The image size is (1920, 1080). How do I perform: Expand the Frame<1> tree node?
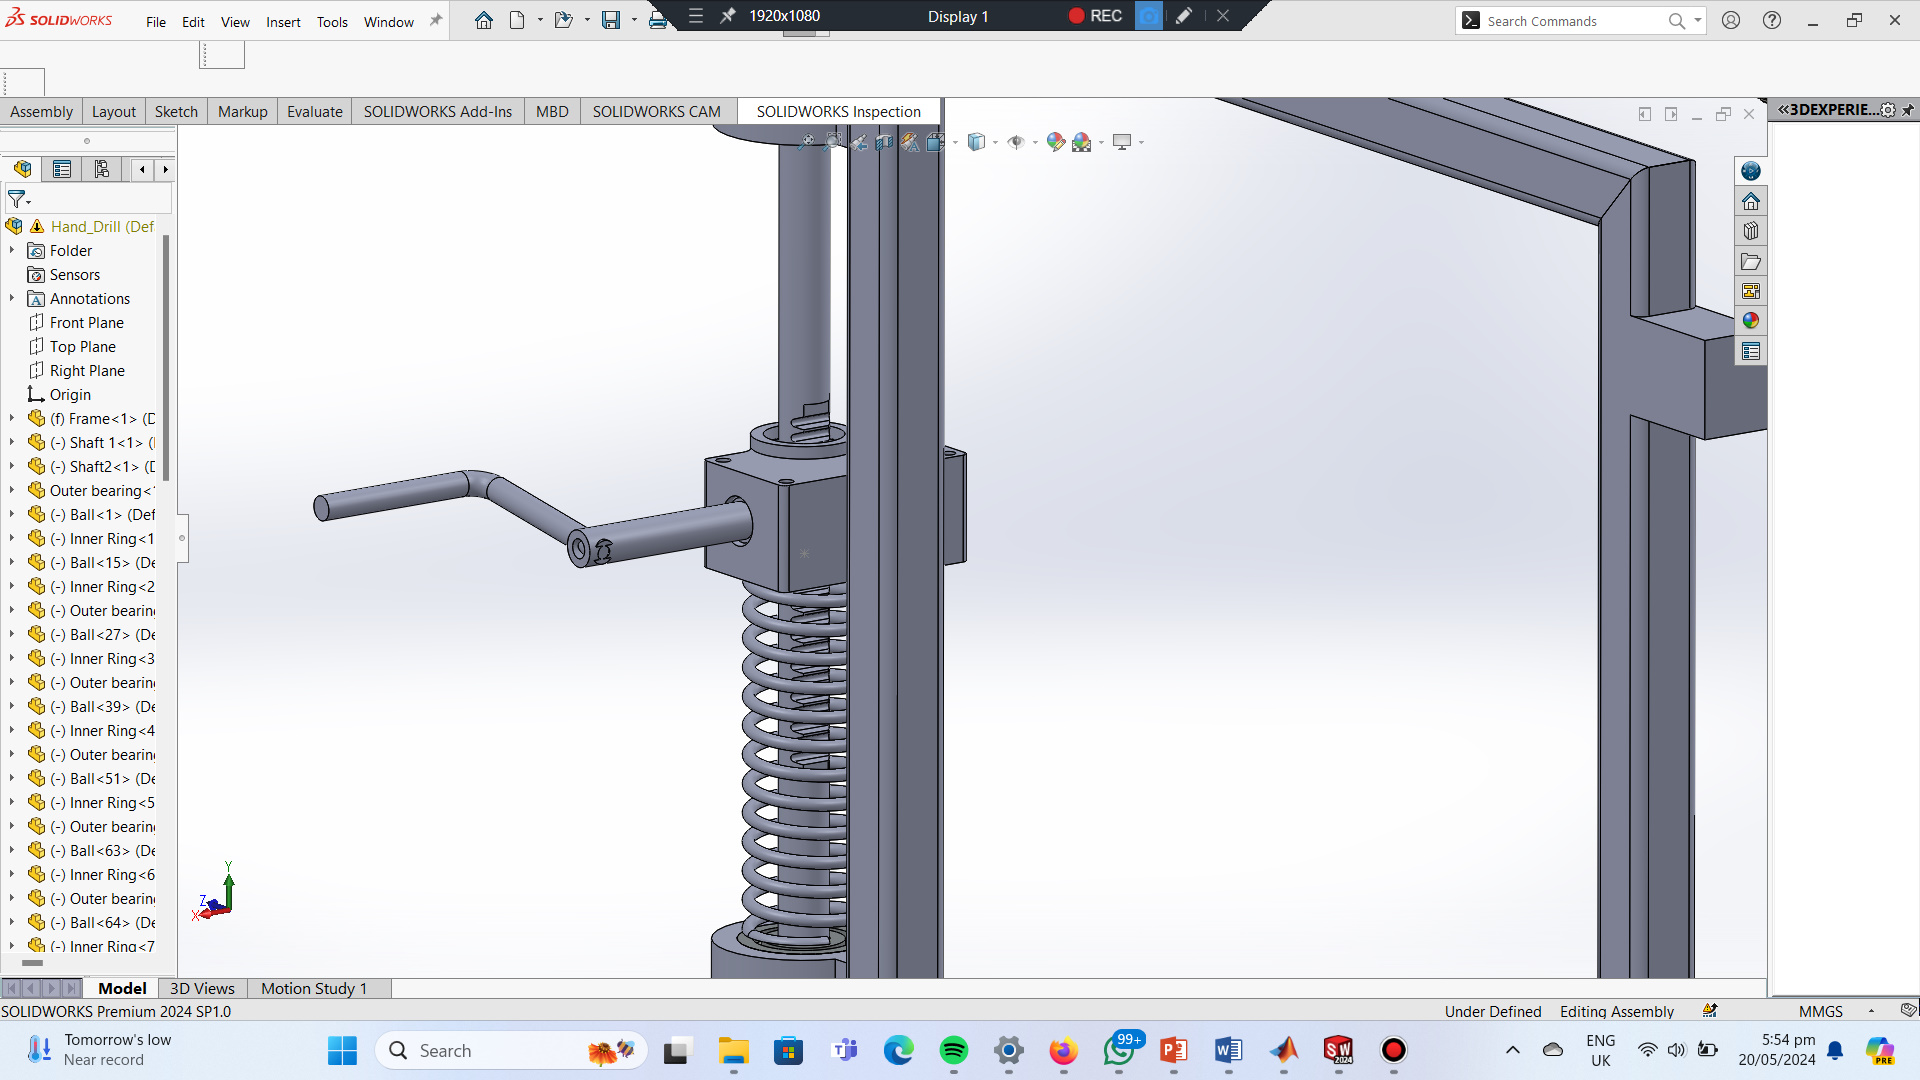click(x=12, y=419)
